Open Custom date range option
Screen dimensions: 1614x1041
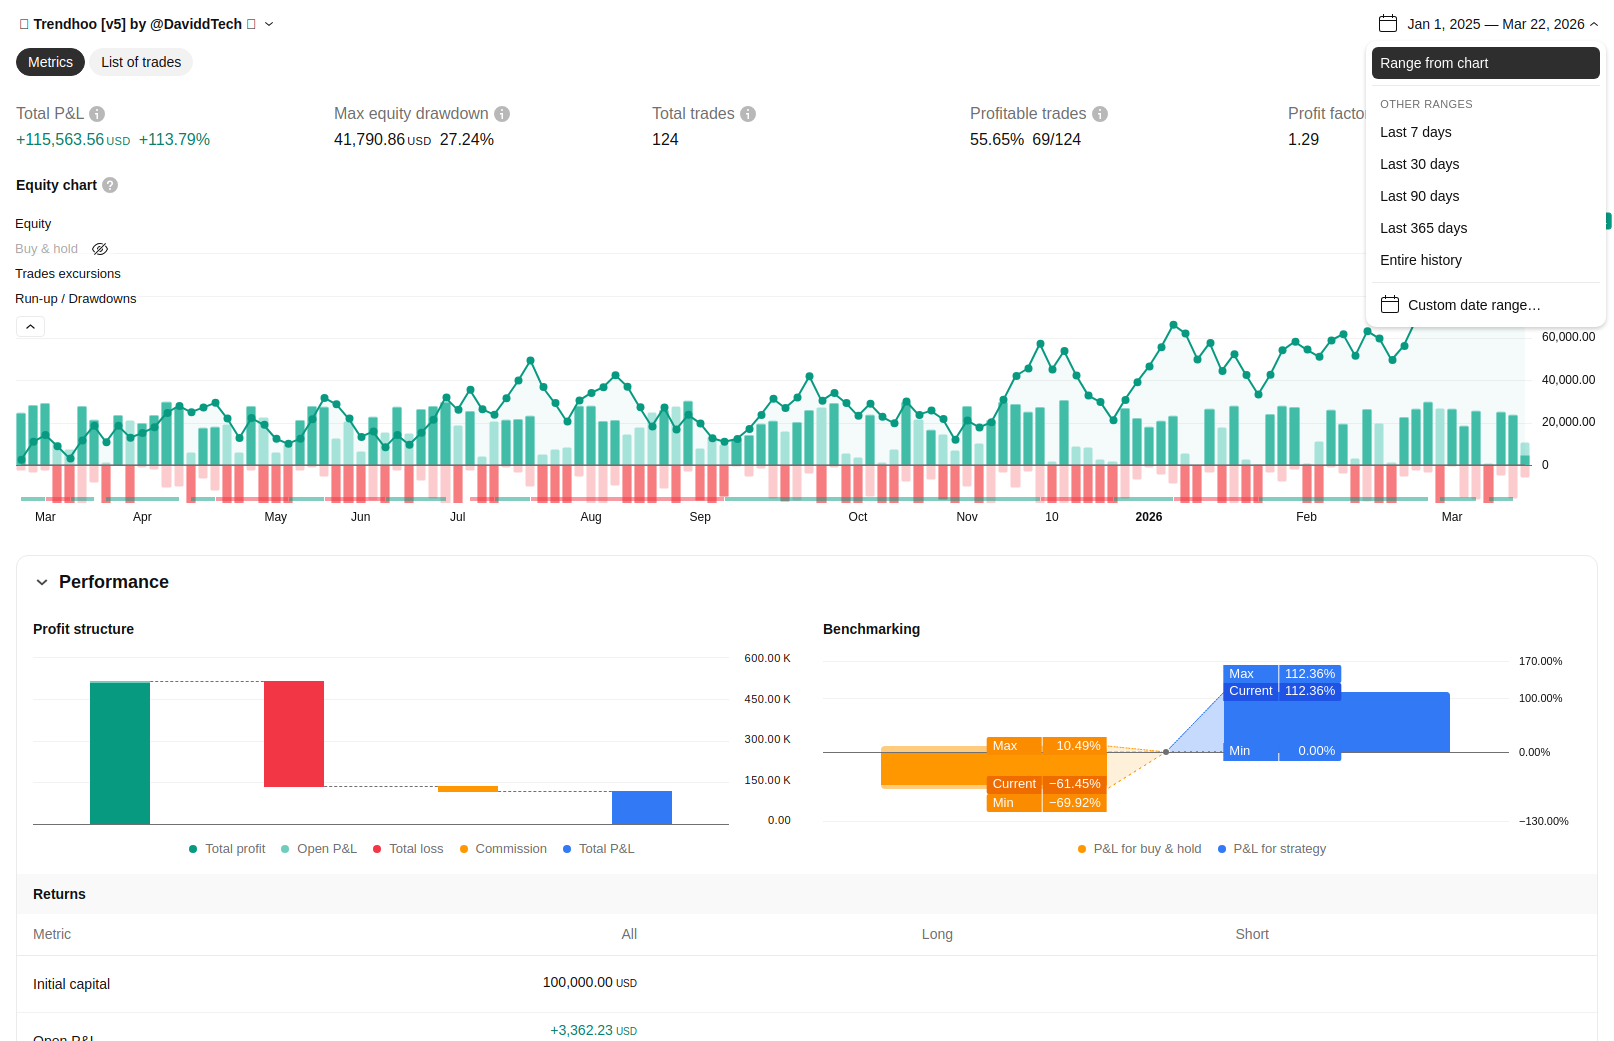[x=1473, y=305]
